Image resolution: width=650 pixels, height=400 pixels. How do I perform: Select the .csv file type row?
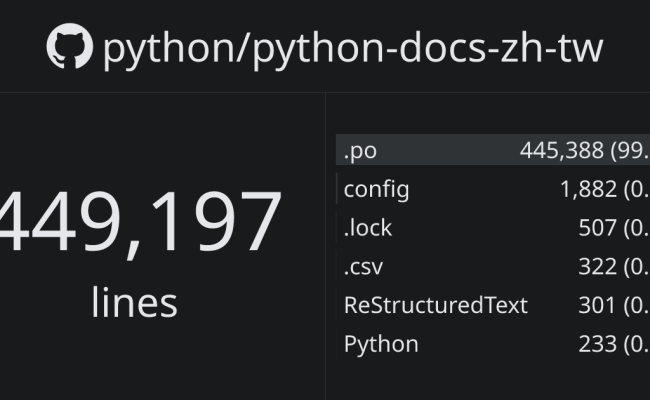click(493, 266)
